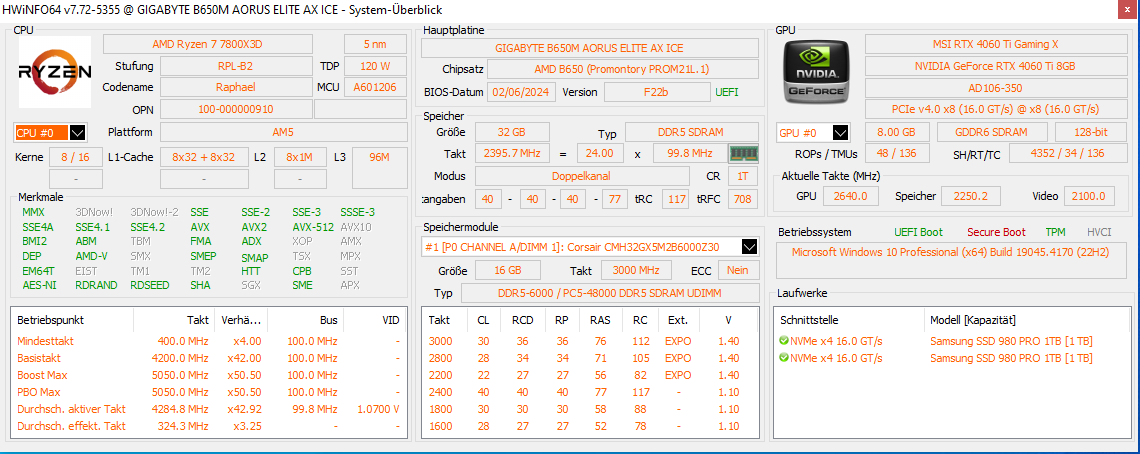Select the 1600 timing row
Screen dimensions: 1140x454
590,426
